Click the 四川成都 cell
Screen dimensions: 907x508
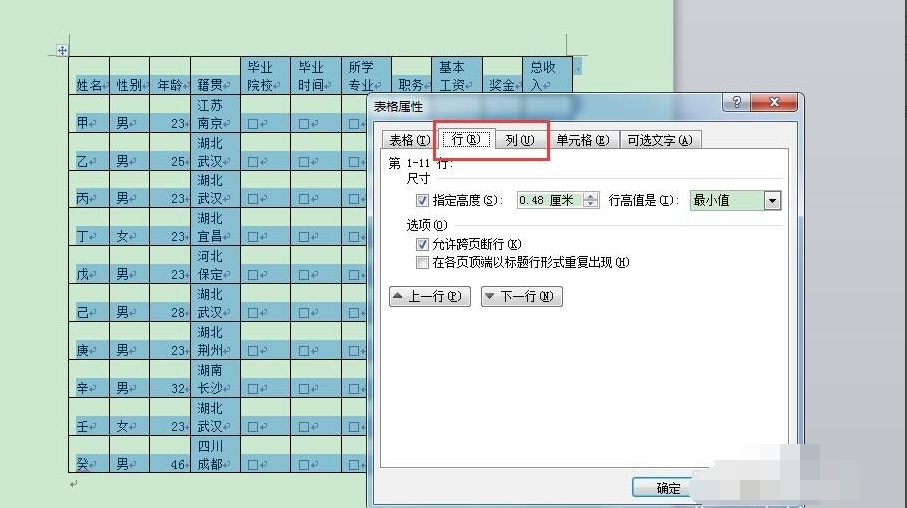click(215, 454)
